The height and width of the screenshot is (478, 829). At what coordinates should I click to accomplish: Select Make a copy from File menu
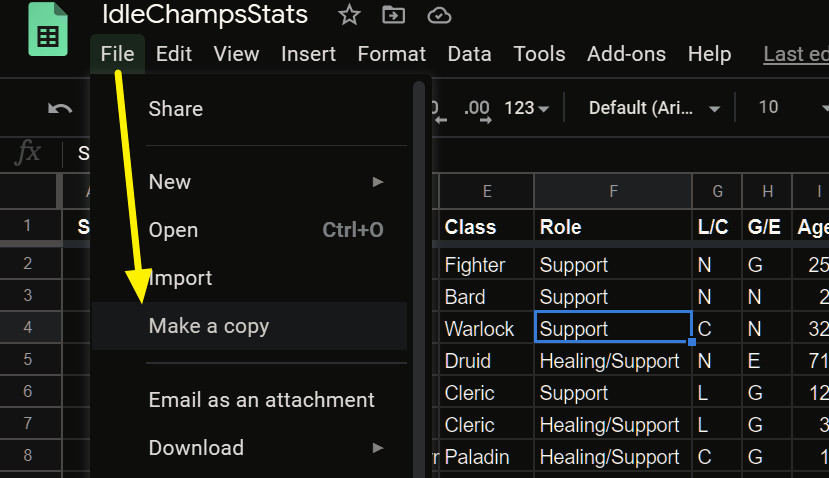[209, 326]
